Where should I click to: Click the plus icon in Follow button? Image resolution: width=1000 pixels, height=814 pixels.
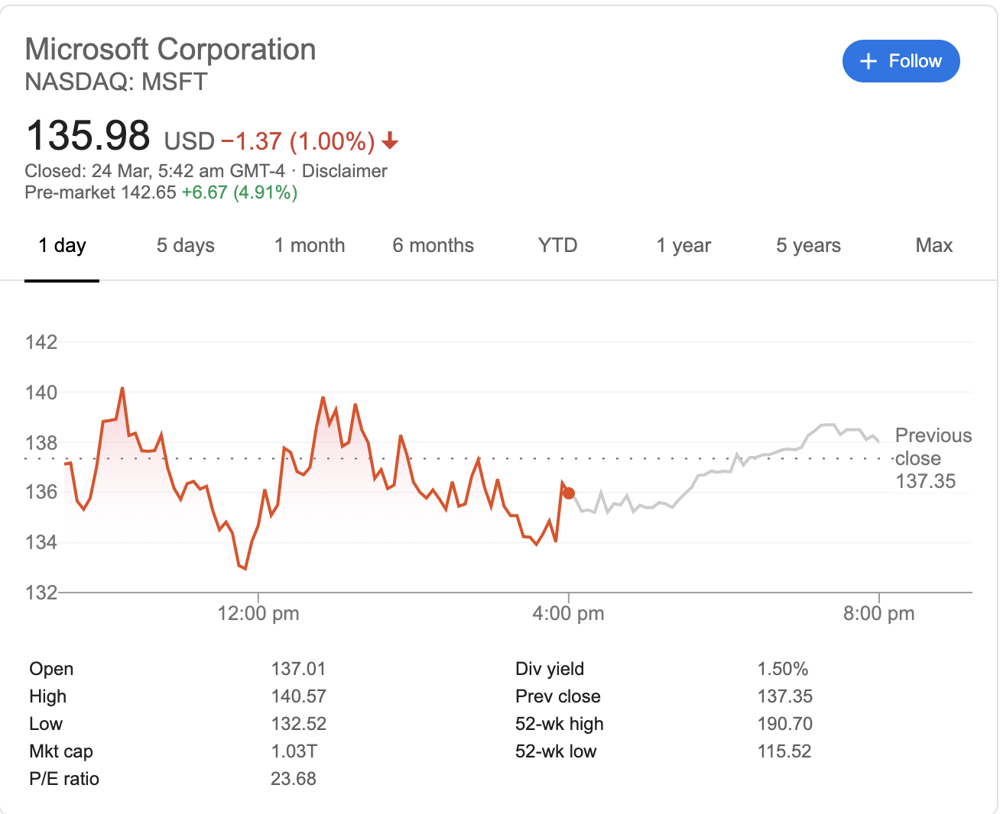click(869, 61)
